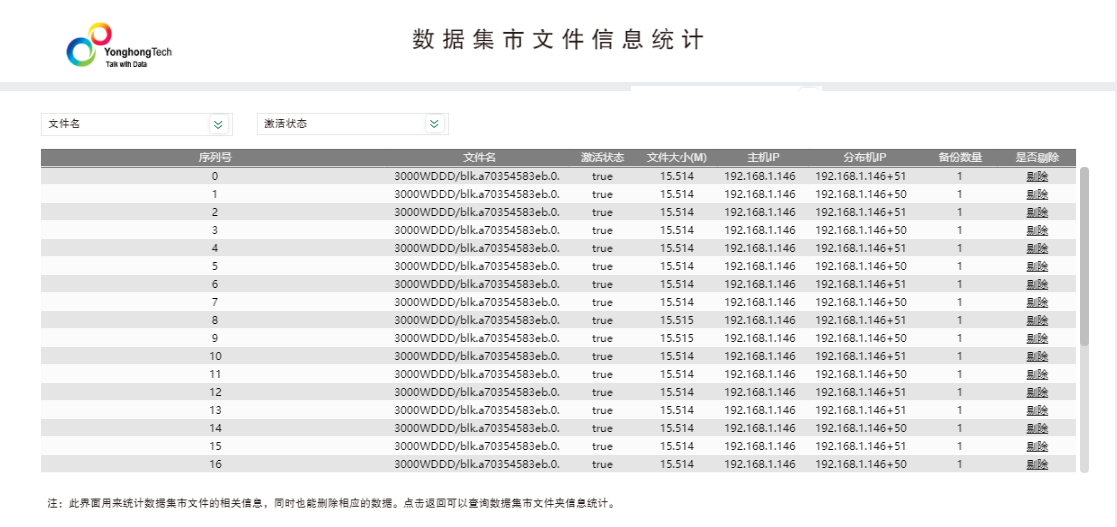Click the YonghongTech logo

pos(119,46)
